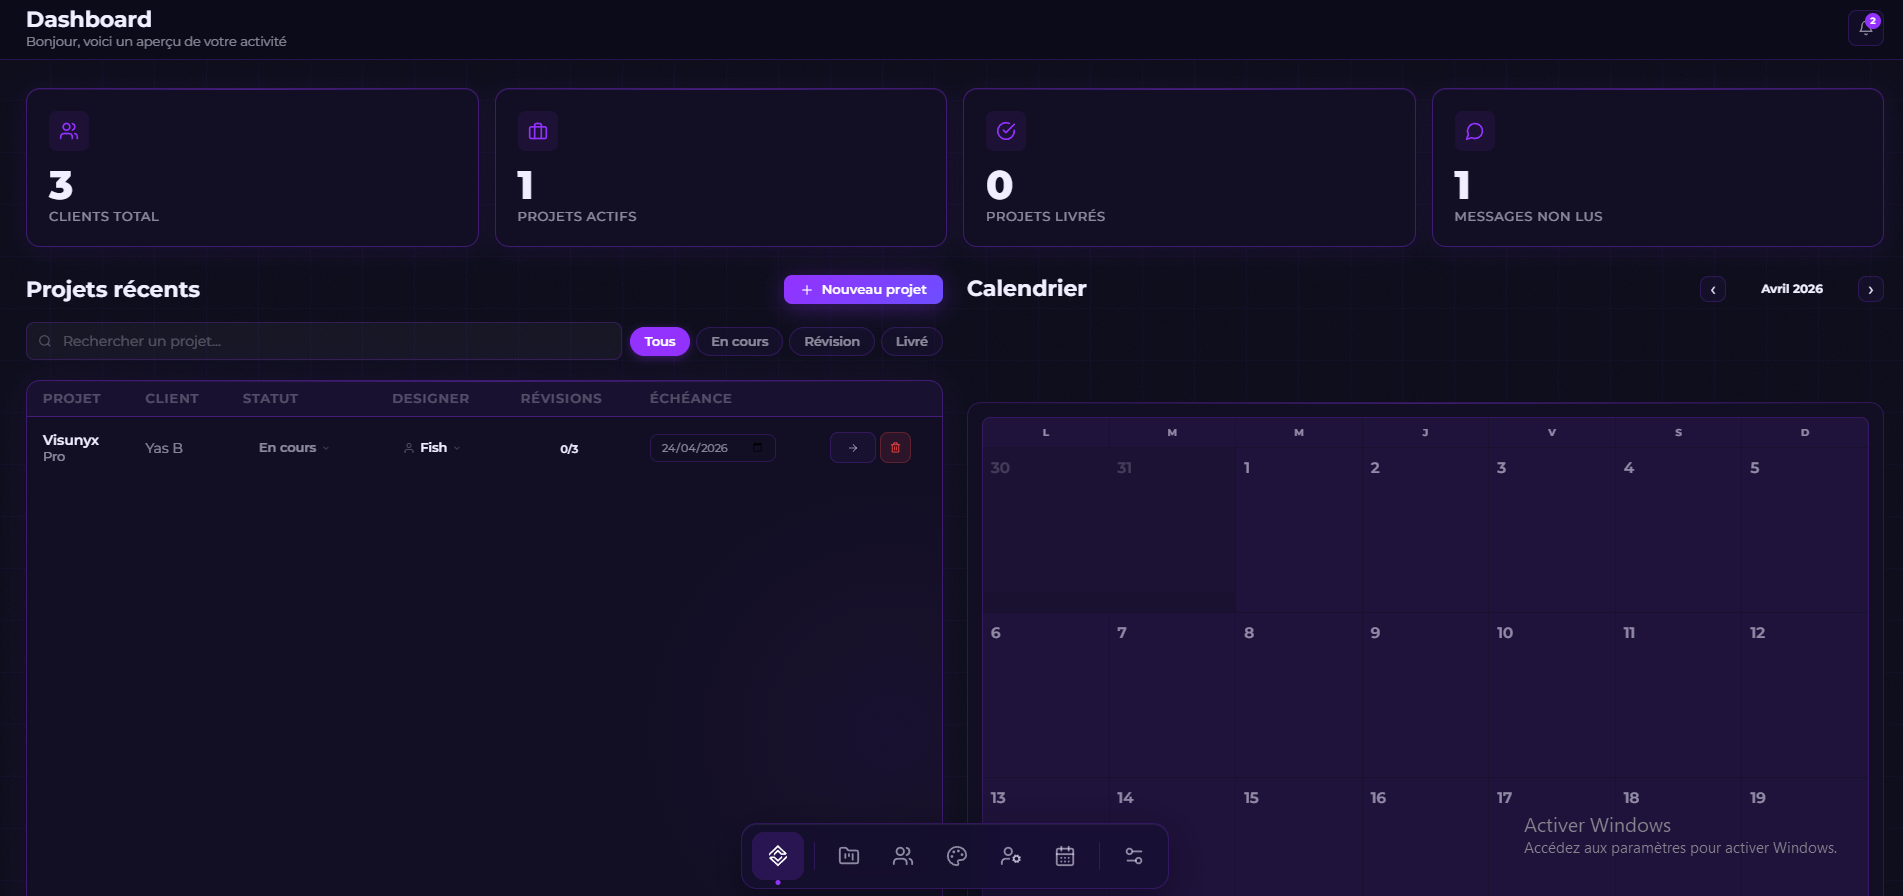Open the Projets Livrés stat card
1903x896 pixels.
coord(1189,168)
